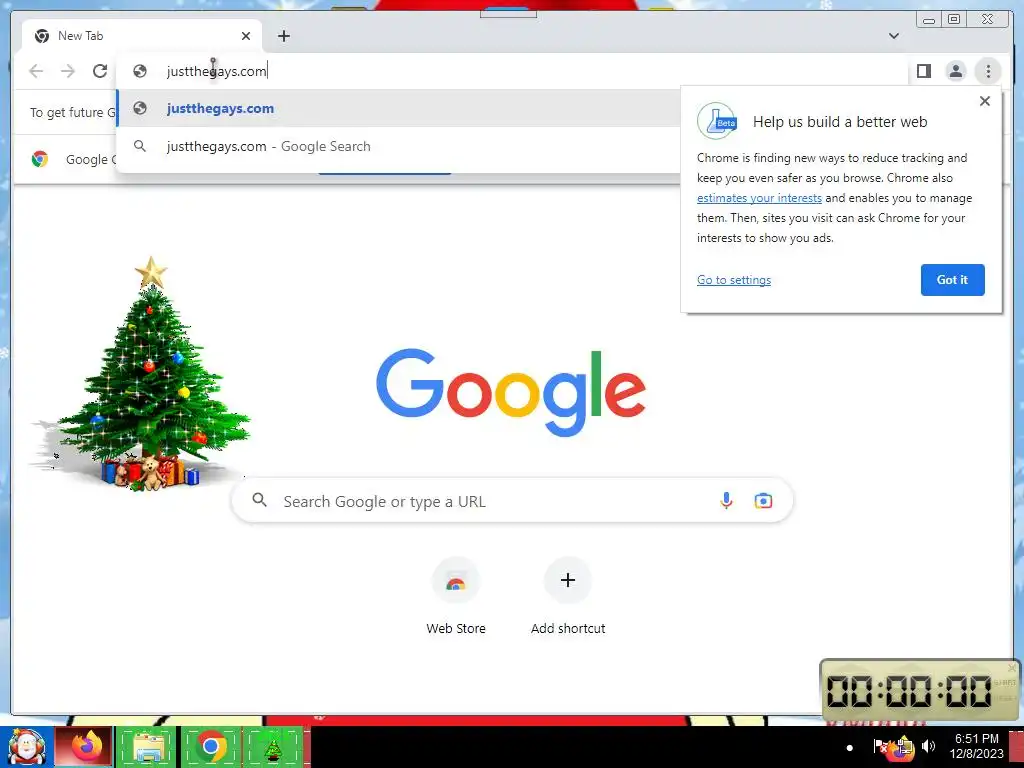
Task: Confirm with the Got it button
Action: (x=952, y=280)
